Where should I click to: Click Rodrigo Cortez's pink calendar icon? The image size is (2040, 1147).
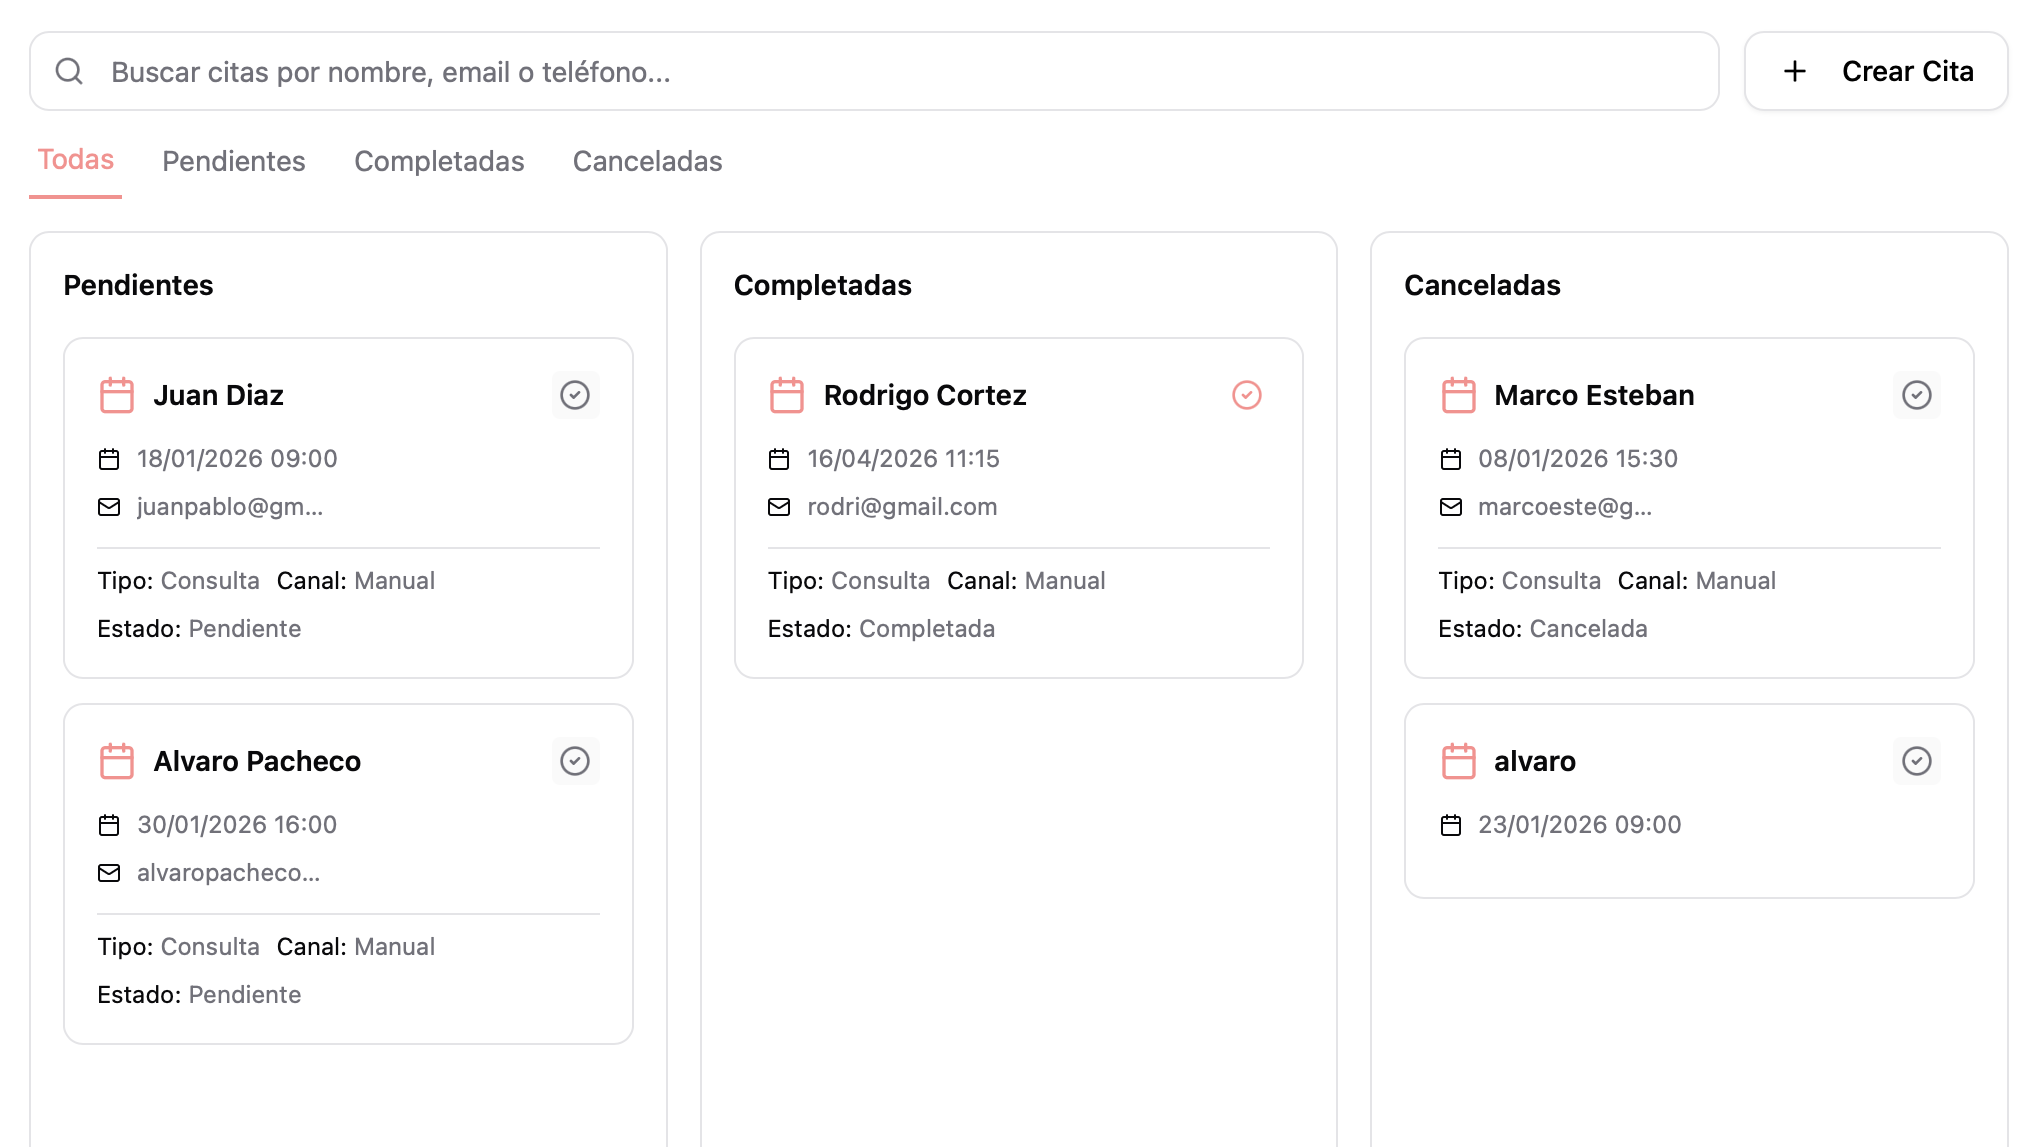point(787,395)
